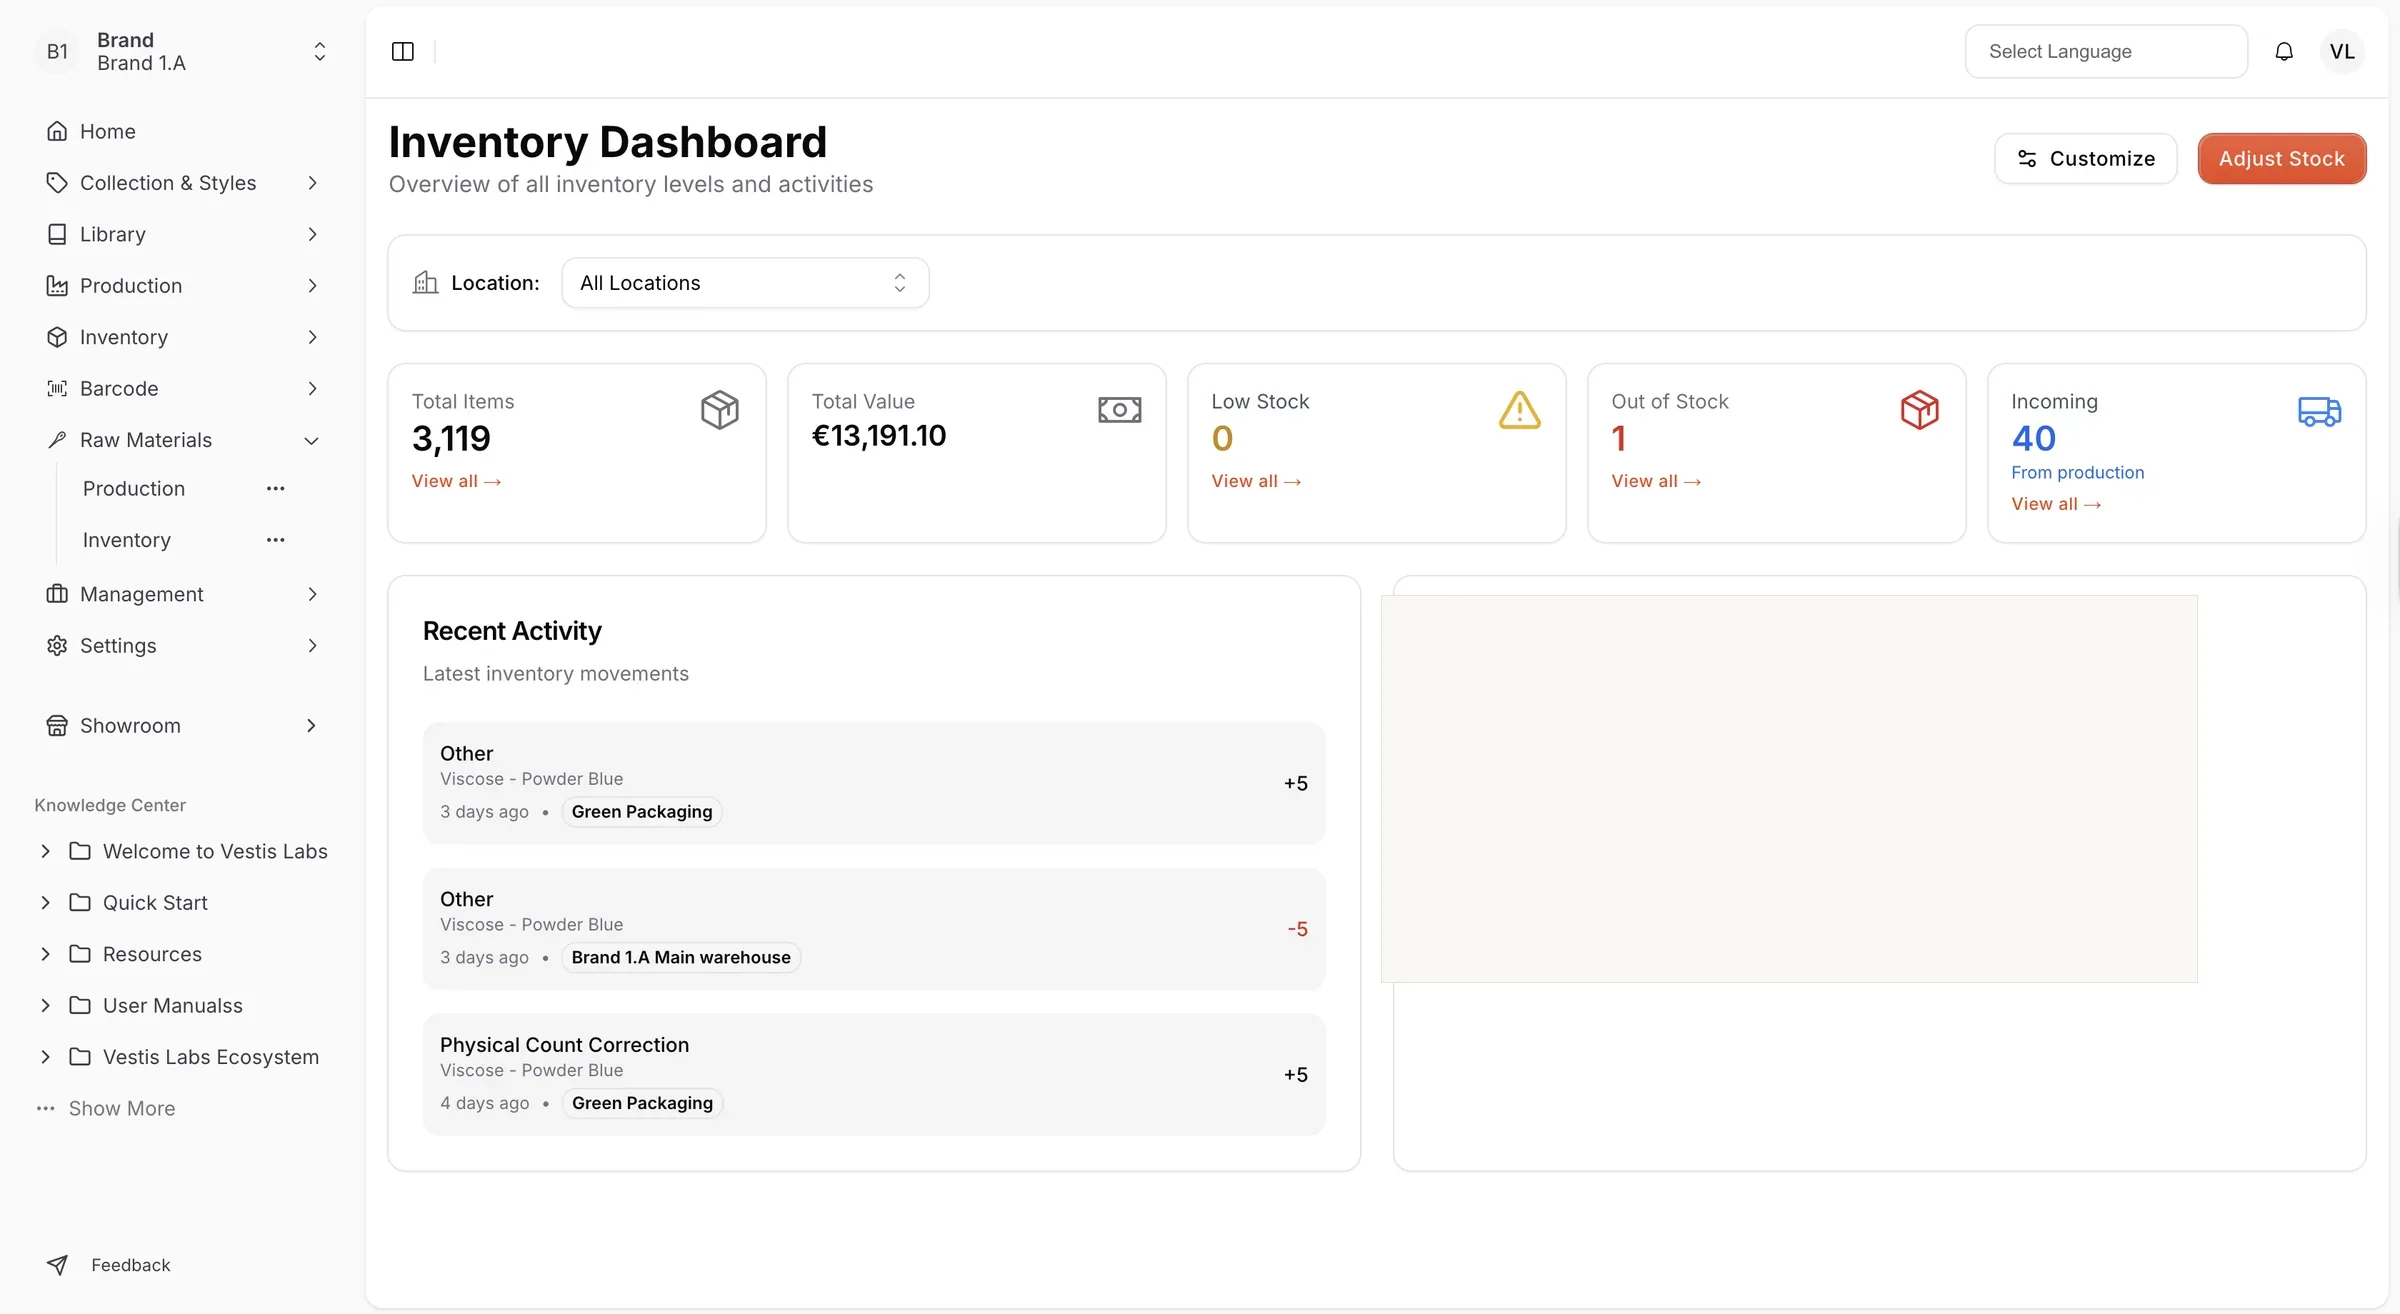Collapse the Raw Materials section
Screen dimensions: 2400x1314
coord(311,440)
